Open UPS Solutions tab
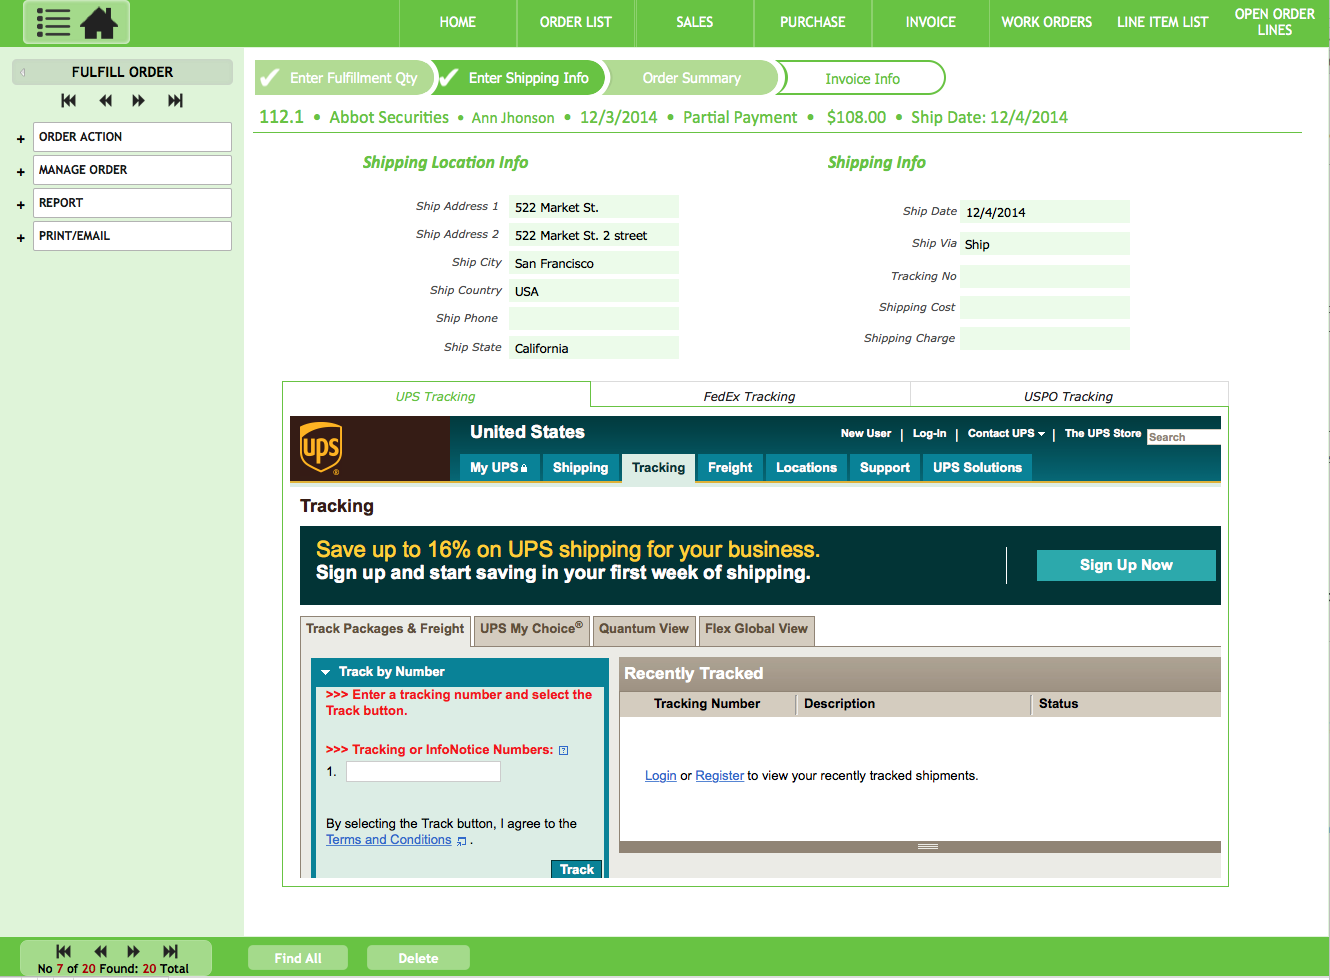This screenshot has width=1330, height=980. pyautogui.click(x=977, y=467)
